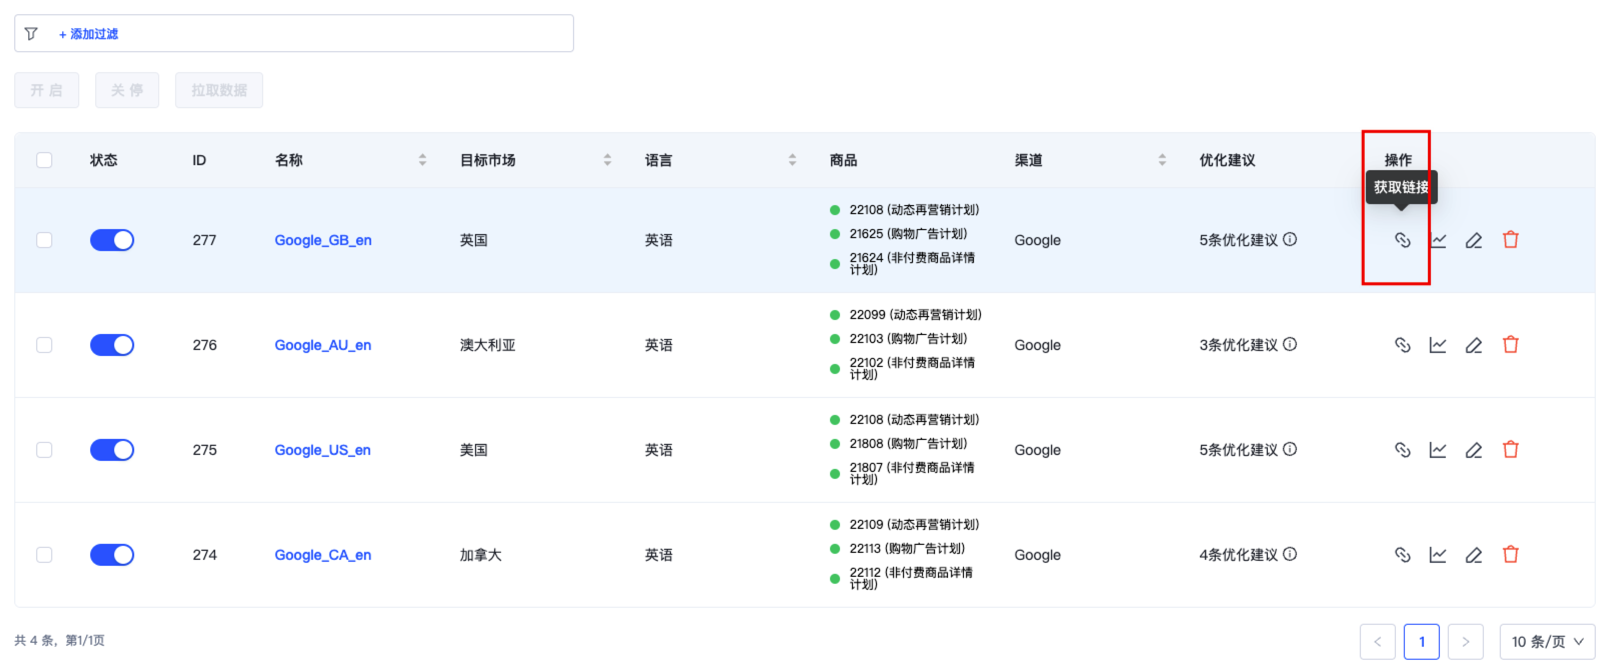
Task: Sort by 名称 column
Action: coord(422,160)
